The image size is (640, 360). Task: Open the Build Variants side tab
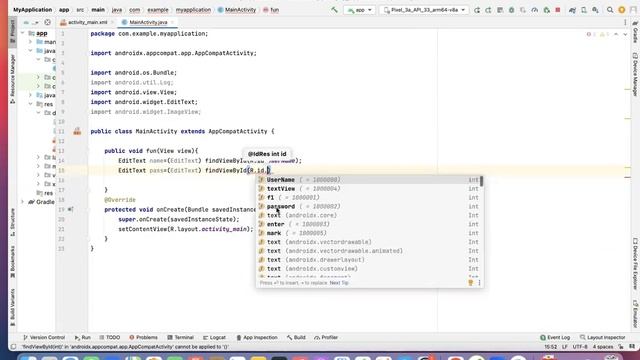12,307
